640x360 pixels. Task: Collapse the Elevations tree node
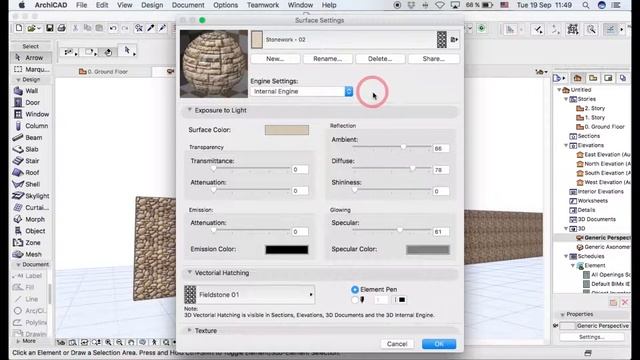coord(566,145)
